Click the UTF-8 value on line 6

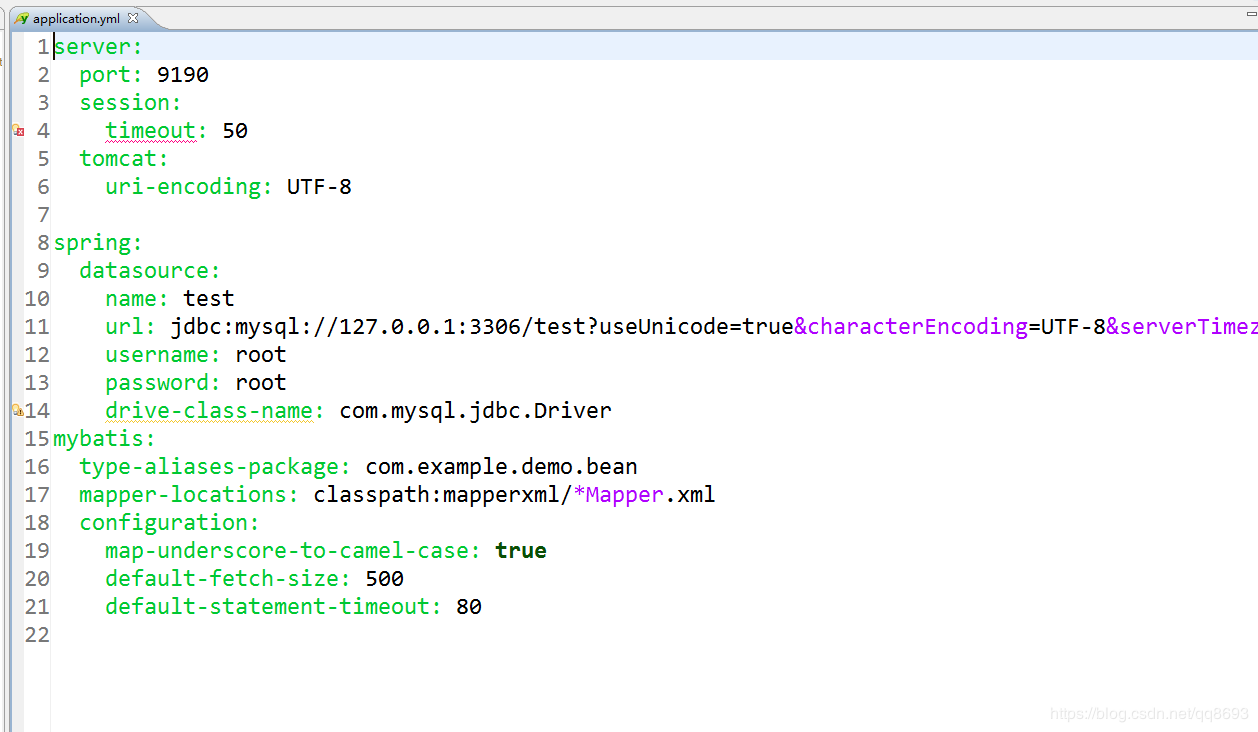[x=319, y=187]
